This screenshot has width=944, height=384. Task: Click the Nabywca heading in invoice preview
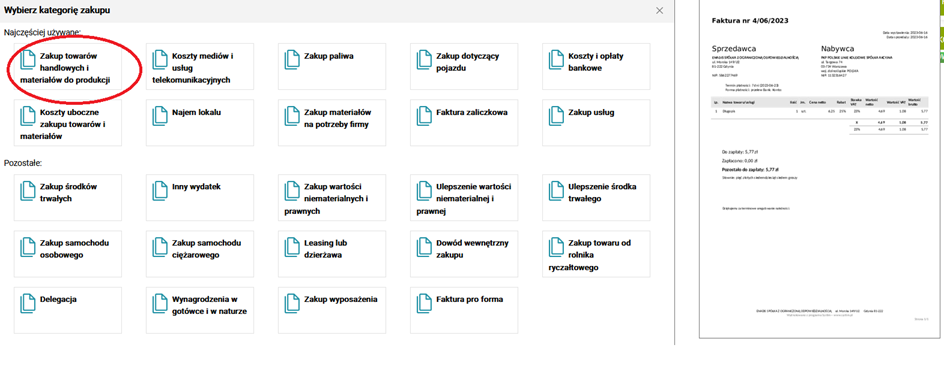837,48
